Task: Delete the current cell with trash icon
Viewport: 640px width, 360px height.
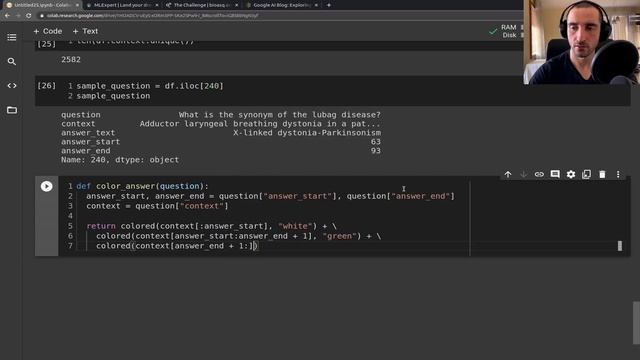Action: point(602,174)
